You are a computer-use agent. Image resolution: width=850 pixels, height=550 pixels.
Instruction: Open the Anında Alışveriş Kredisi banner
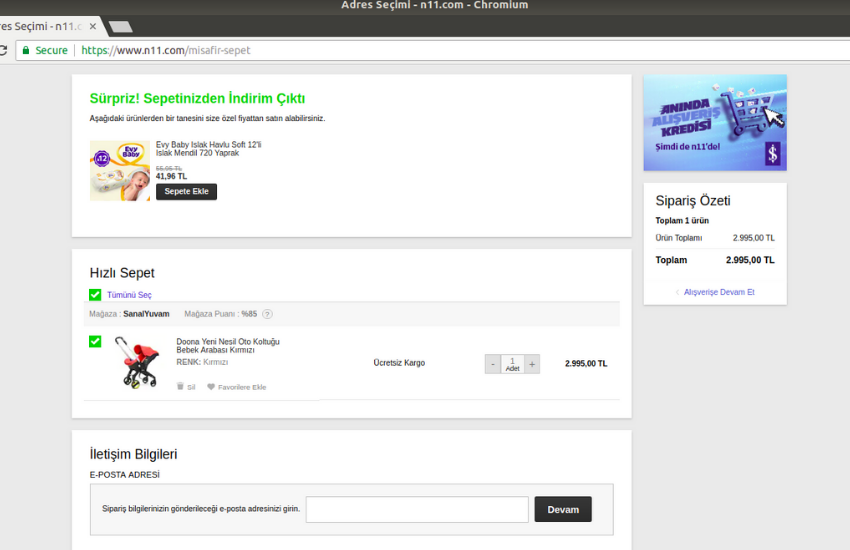(x=714, y=122)
